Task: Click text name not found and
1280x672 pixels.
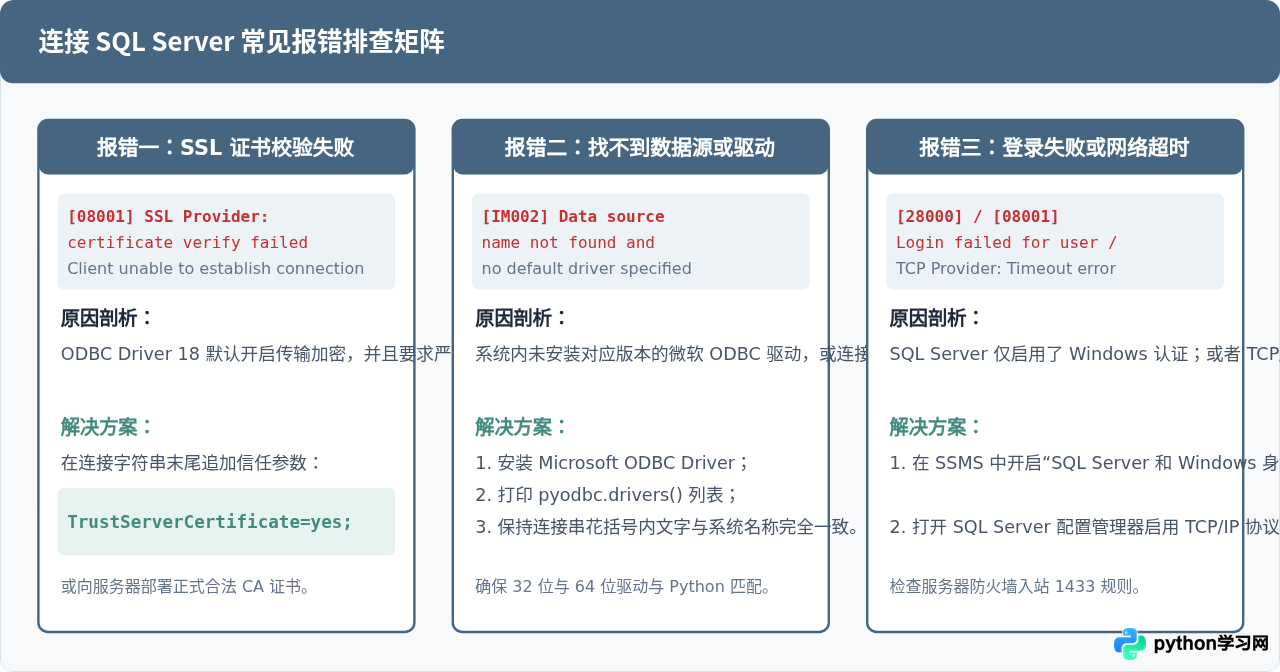Action: [568, 242]
